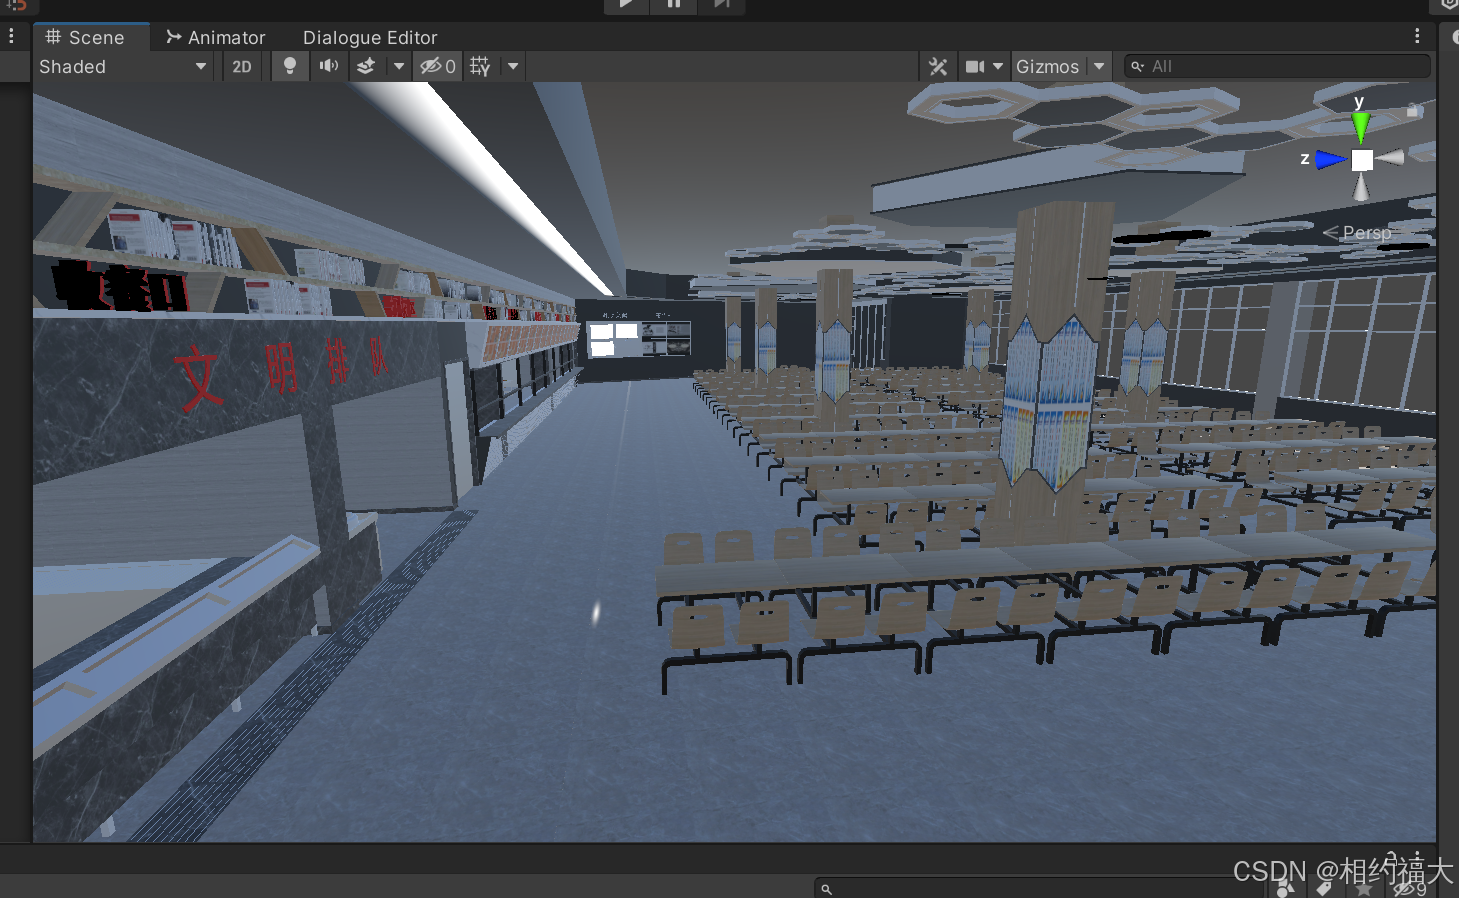Toggle 2D scene view mode
Image resolution: width=1459 pixels, height=898 pixels.
click(x=242, y=66)
